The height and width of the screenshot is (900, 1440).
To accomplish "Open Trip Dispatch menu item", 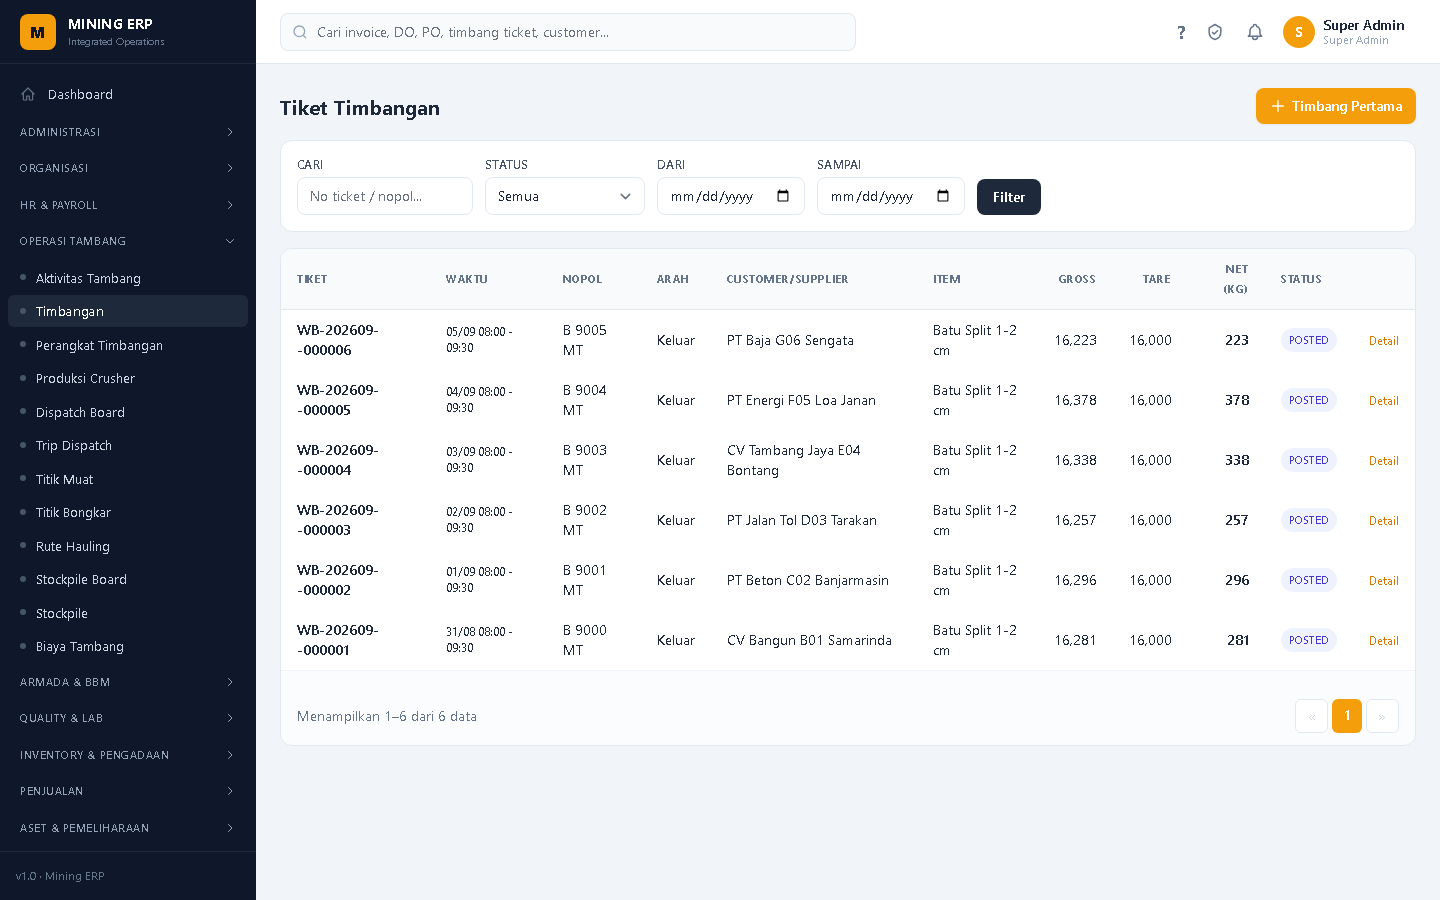I will [128, 445].
